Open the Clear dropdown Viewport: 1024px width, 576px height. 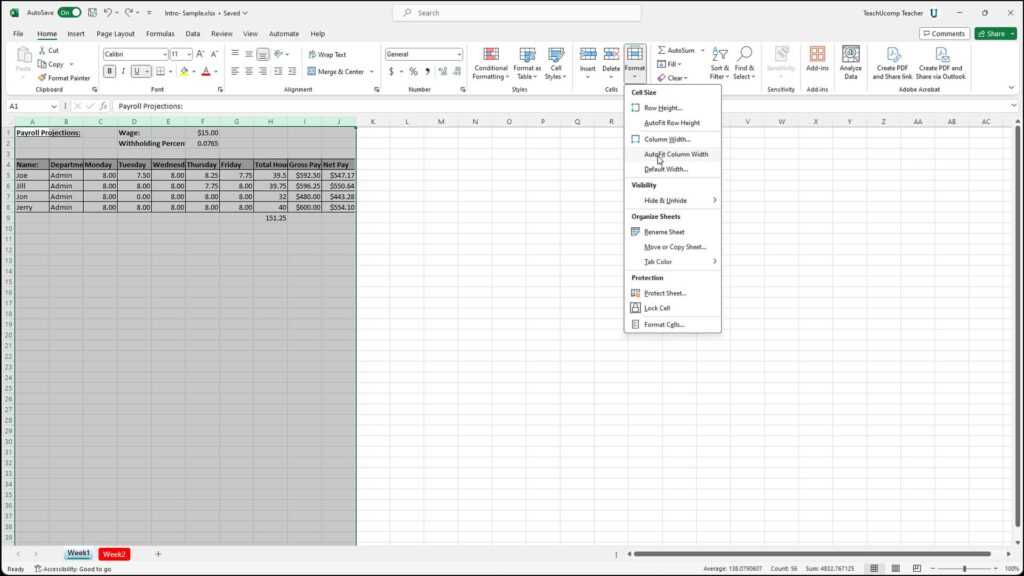tap(673, 78)
